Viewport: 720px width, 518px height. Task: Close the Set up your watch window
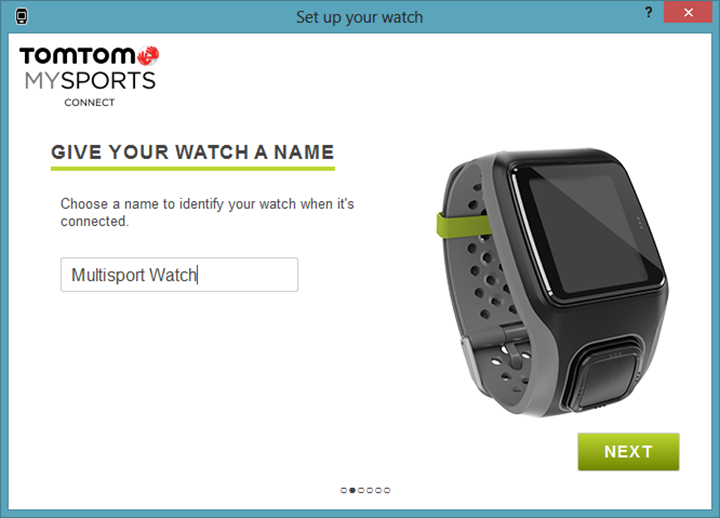[688, 12]
